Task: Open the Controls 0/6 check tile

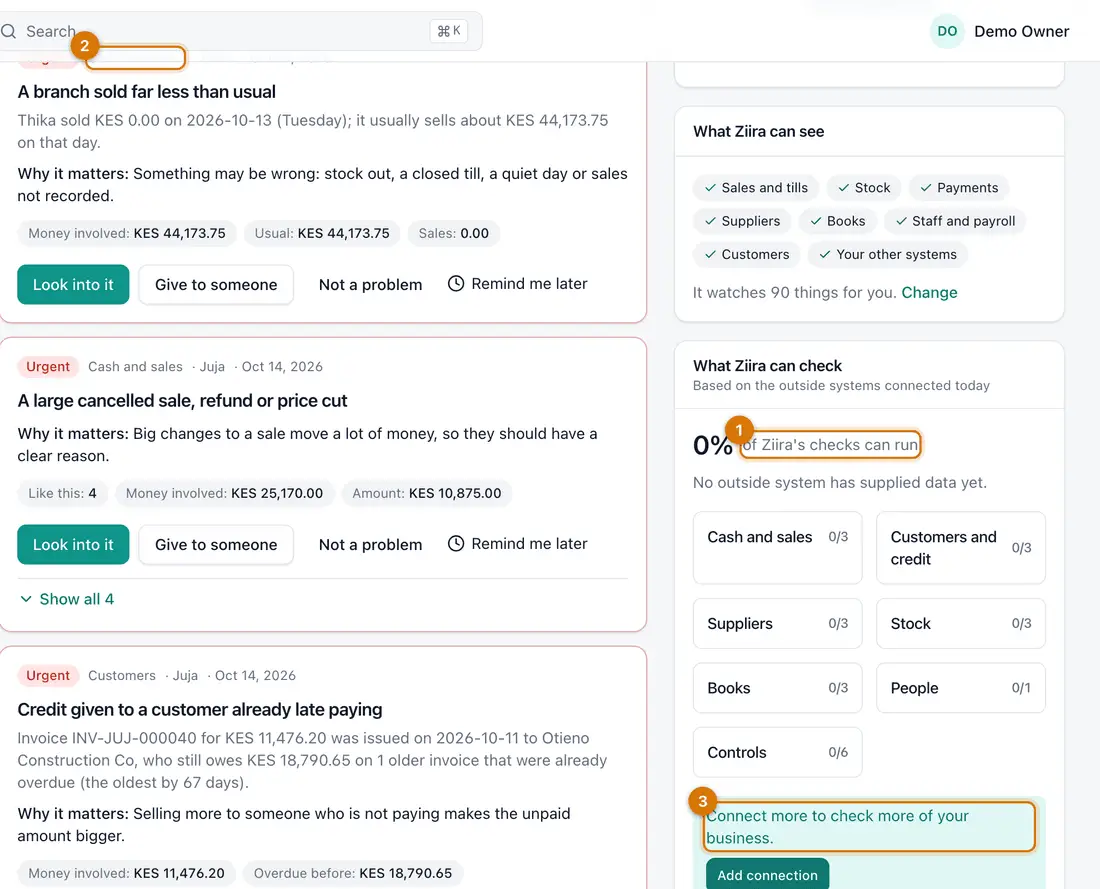Action: coord(777,752)
